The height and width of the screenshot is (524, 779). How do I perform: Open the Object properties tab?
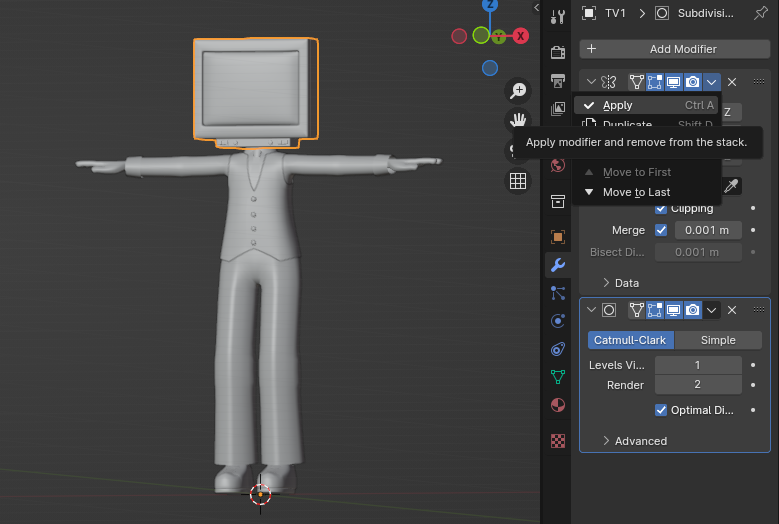557,237
